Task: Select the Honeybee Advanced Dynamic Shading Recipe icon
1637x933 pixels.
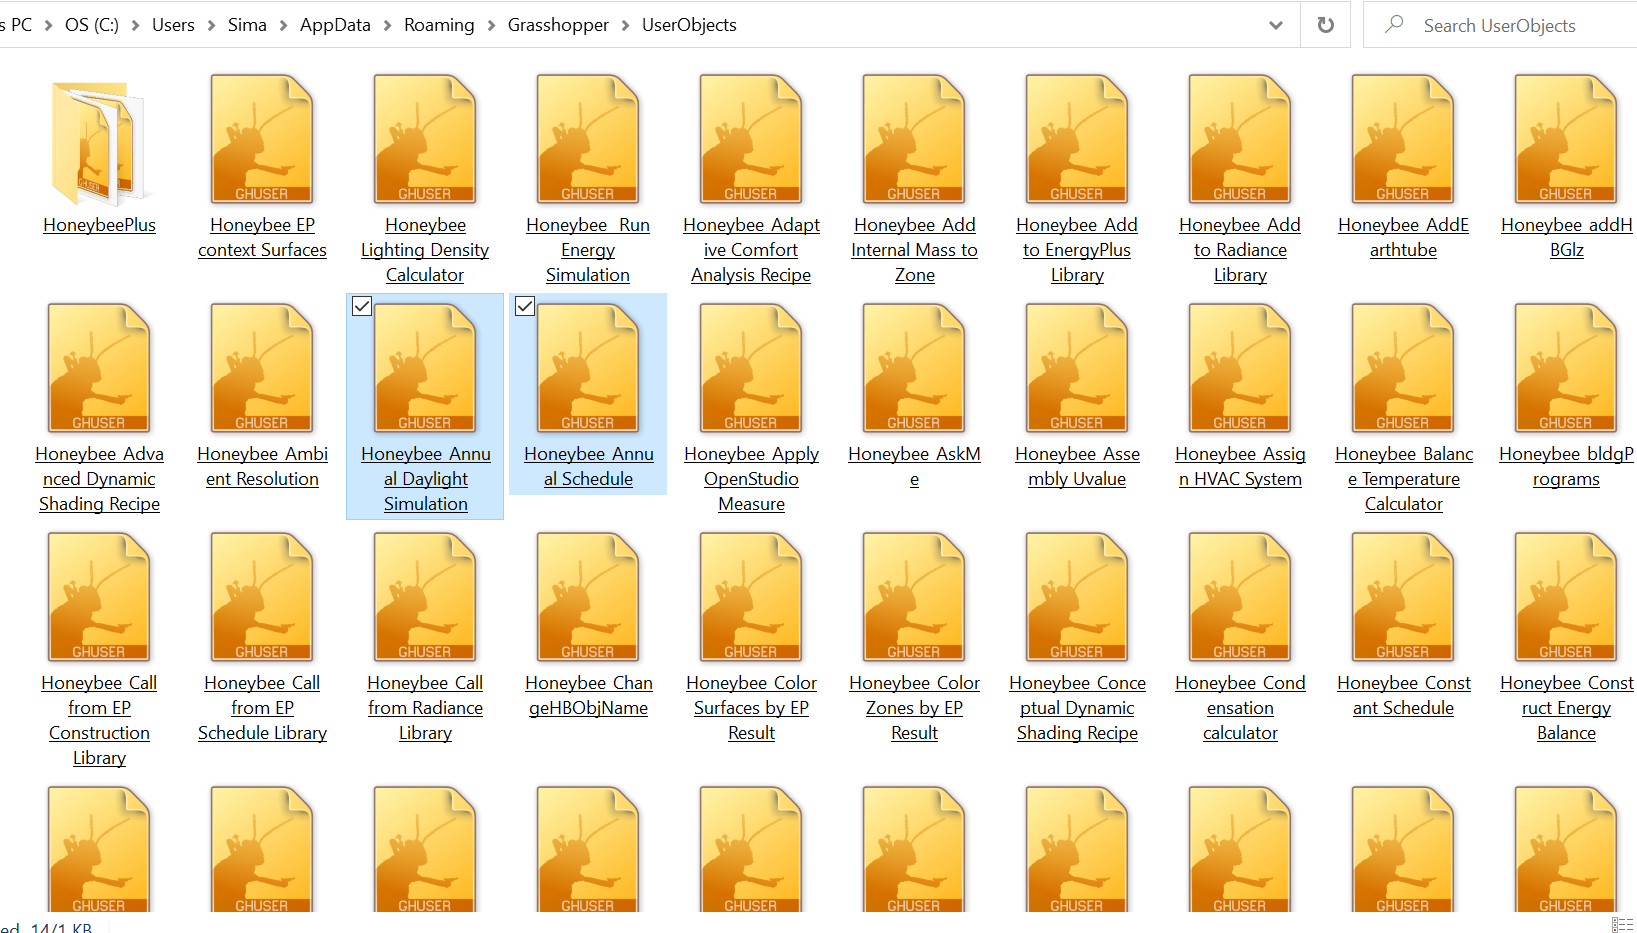Action: tap(99, 368)
